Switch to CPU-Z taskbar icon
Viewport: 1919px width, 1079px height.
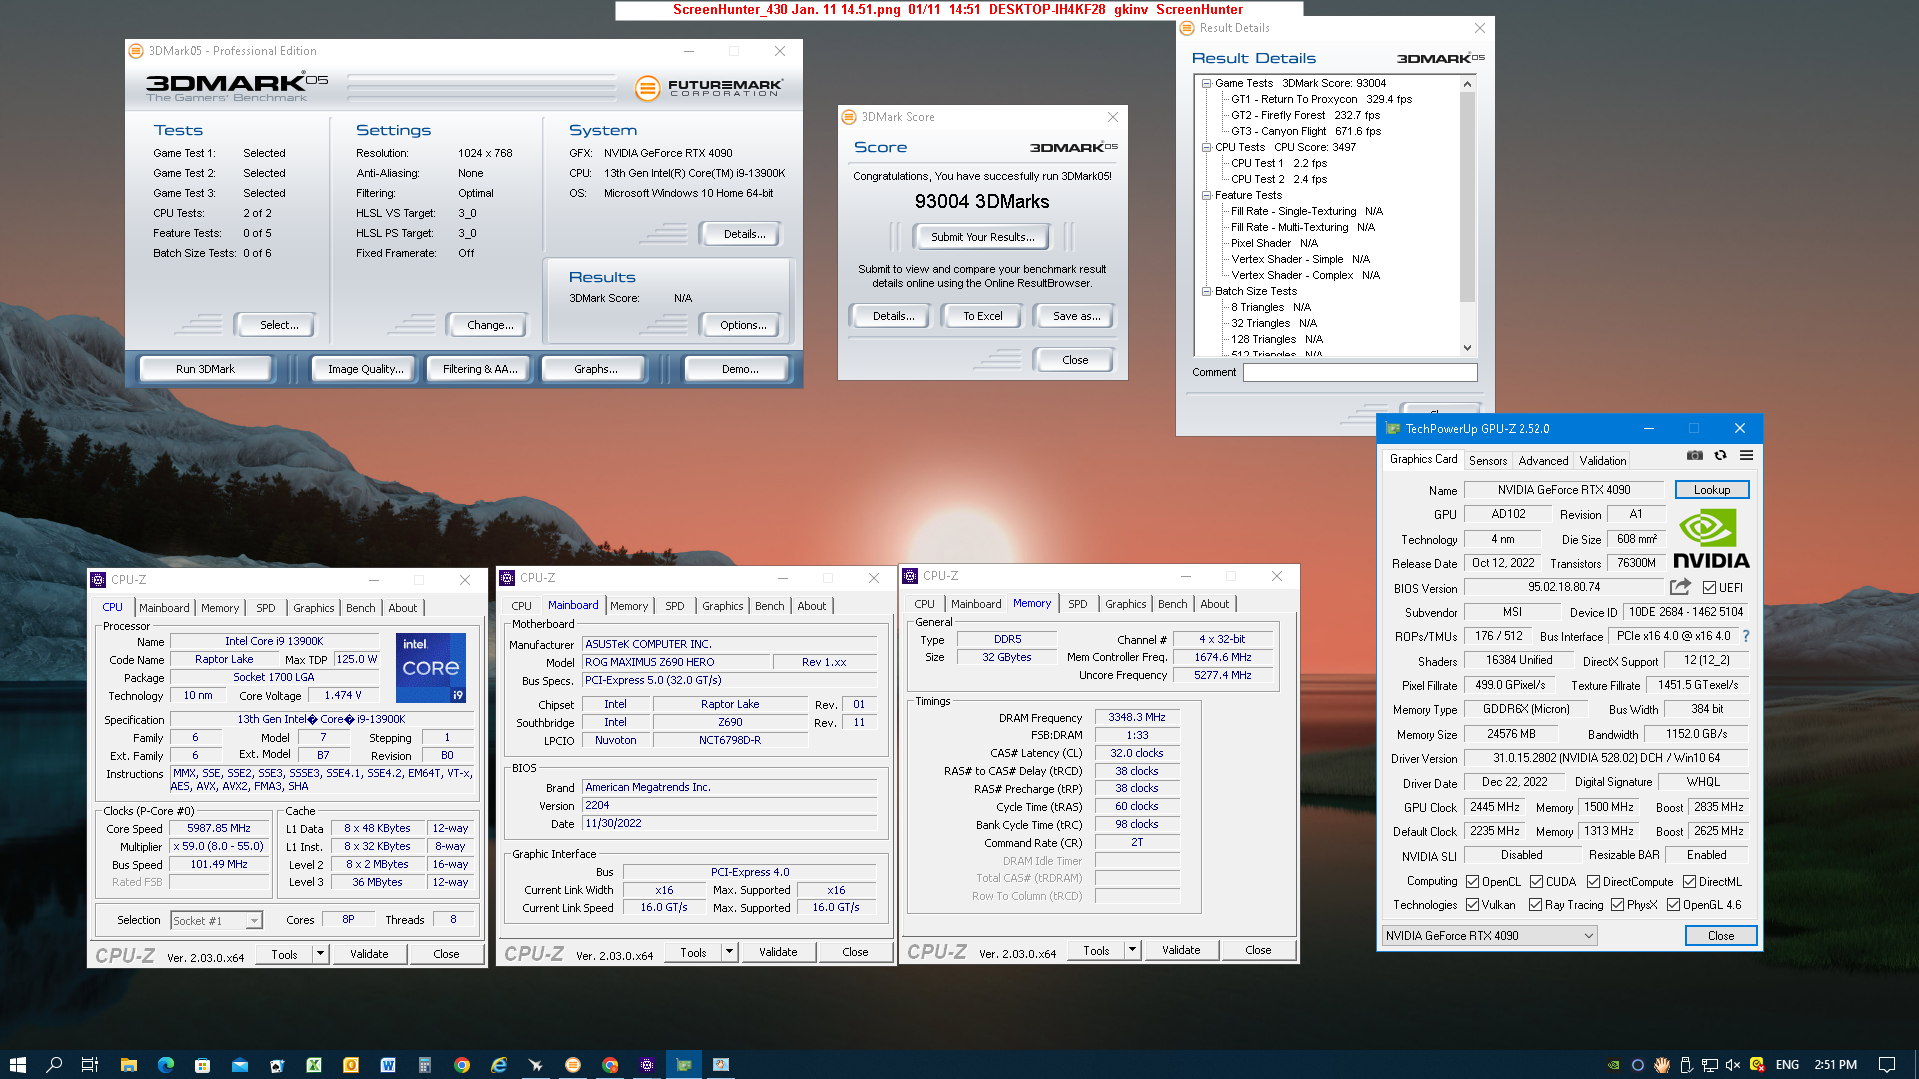click(x=647, y=1065)
